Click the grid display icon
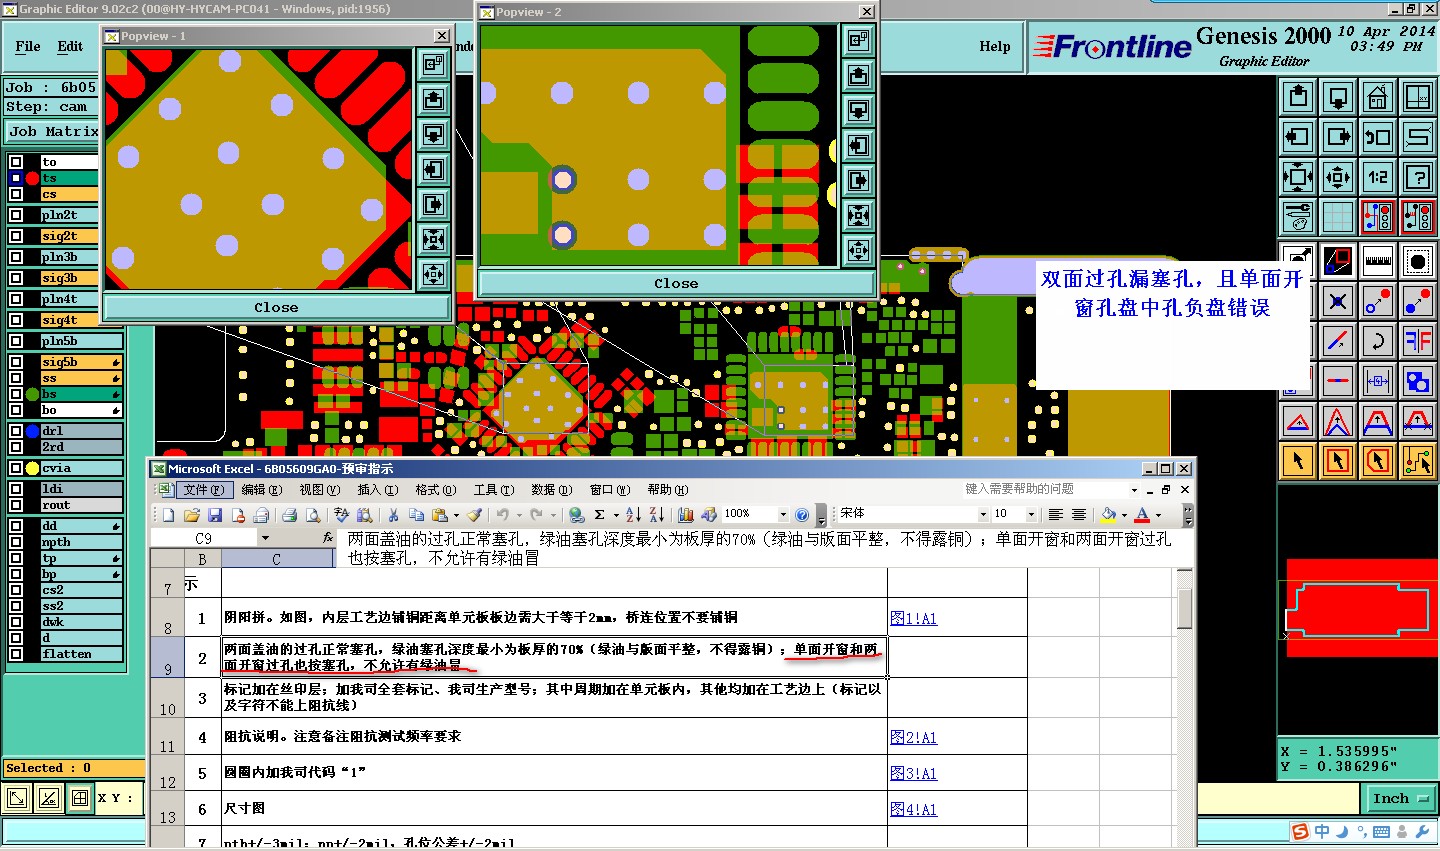Screen dimensions: 1440x851 coord(1338,217)
